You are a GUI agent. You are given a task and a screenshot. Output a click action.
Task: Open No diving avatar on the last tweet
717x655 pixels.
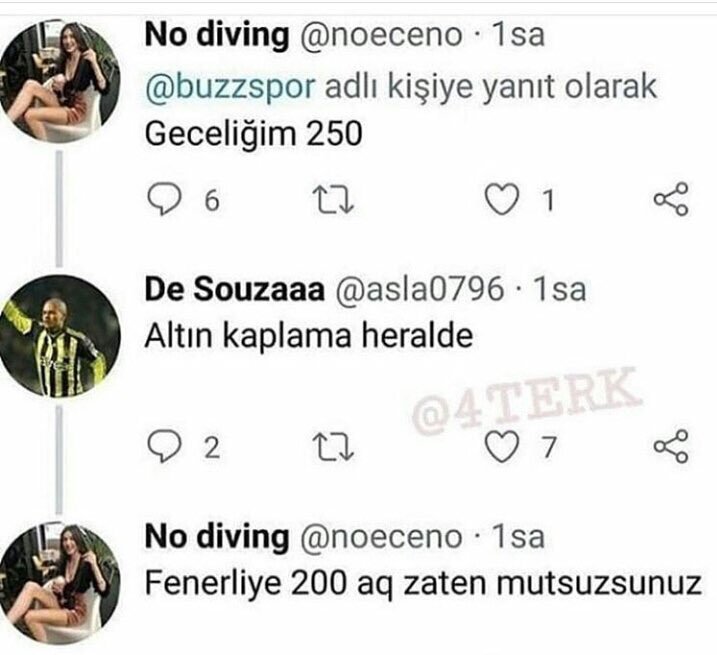pyautogui.click(x=59, y=584)
